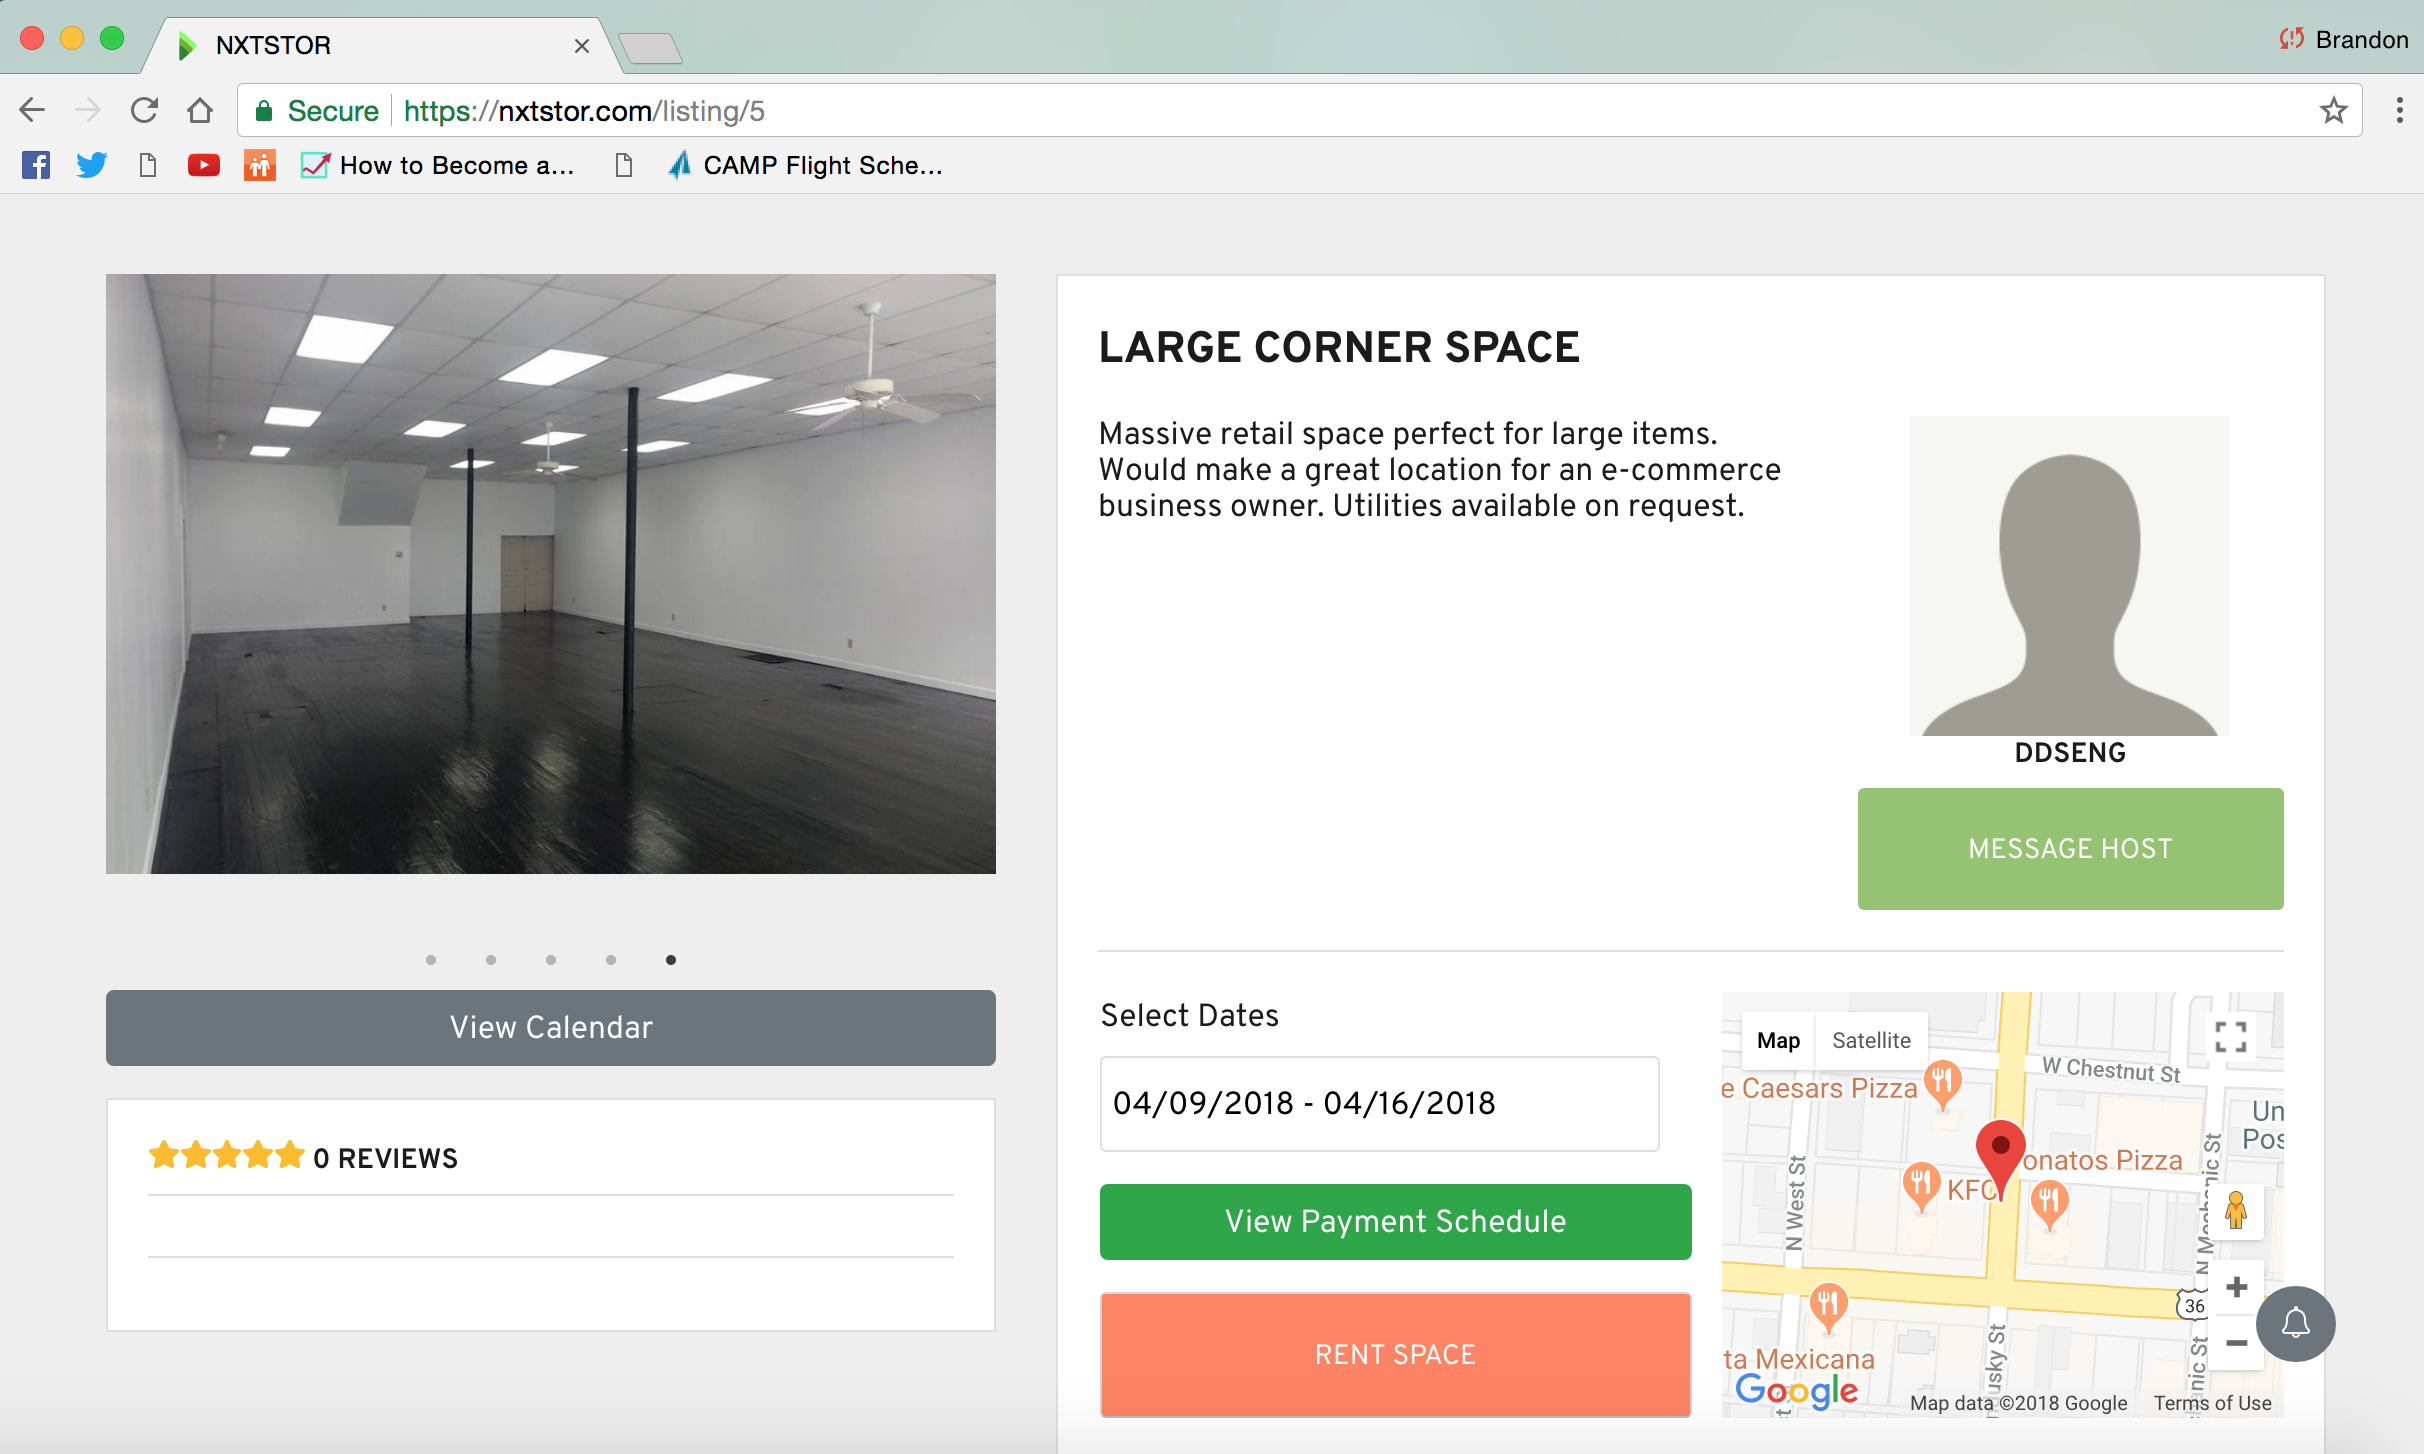Image resolution: width=2424 pixels, height=1454 pixels.
Task: Click the RENT SPACE button
Action: click(1395, 1354)
